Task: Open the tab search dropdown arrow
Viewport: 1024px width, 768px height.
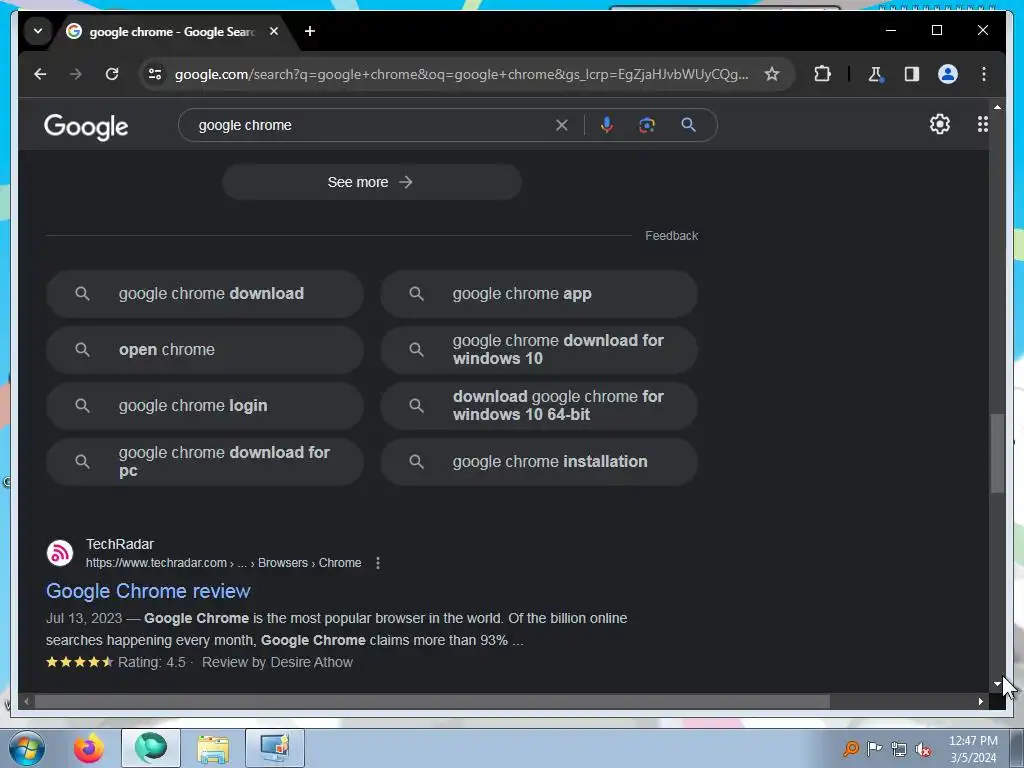Action: coord(38,31)
